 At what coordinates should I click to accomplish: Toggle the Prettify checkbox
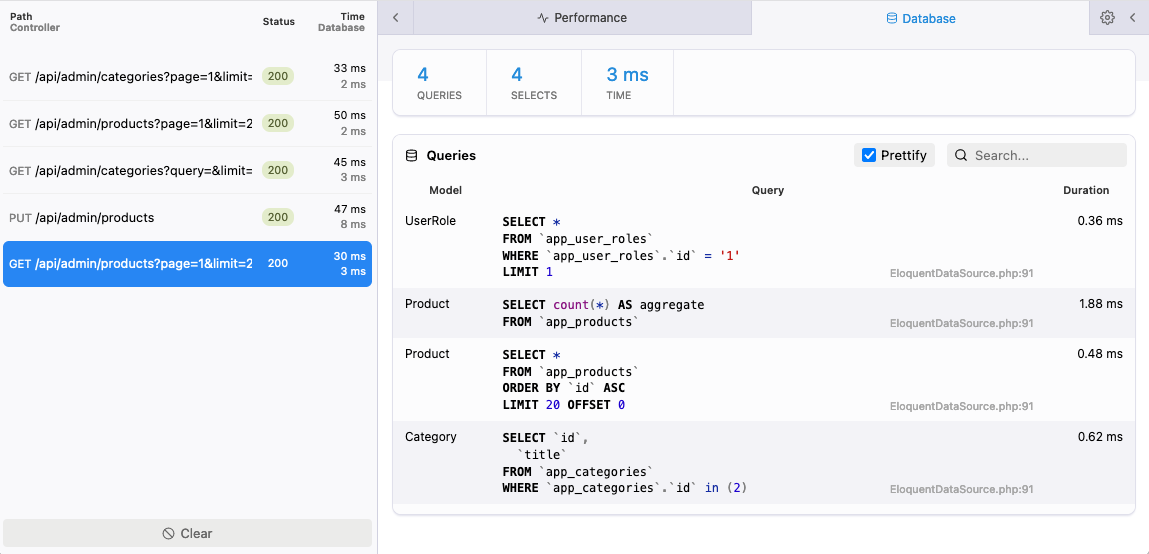point(869,155)
